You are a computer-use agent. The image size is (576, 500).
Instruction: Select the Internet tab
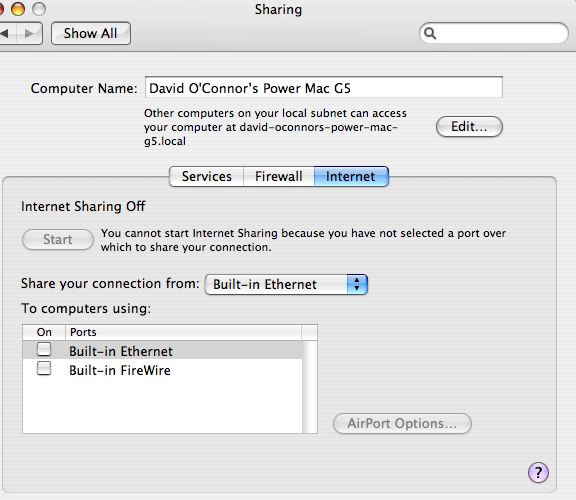(351, 176)
